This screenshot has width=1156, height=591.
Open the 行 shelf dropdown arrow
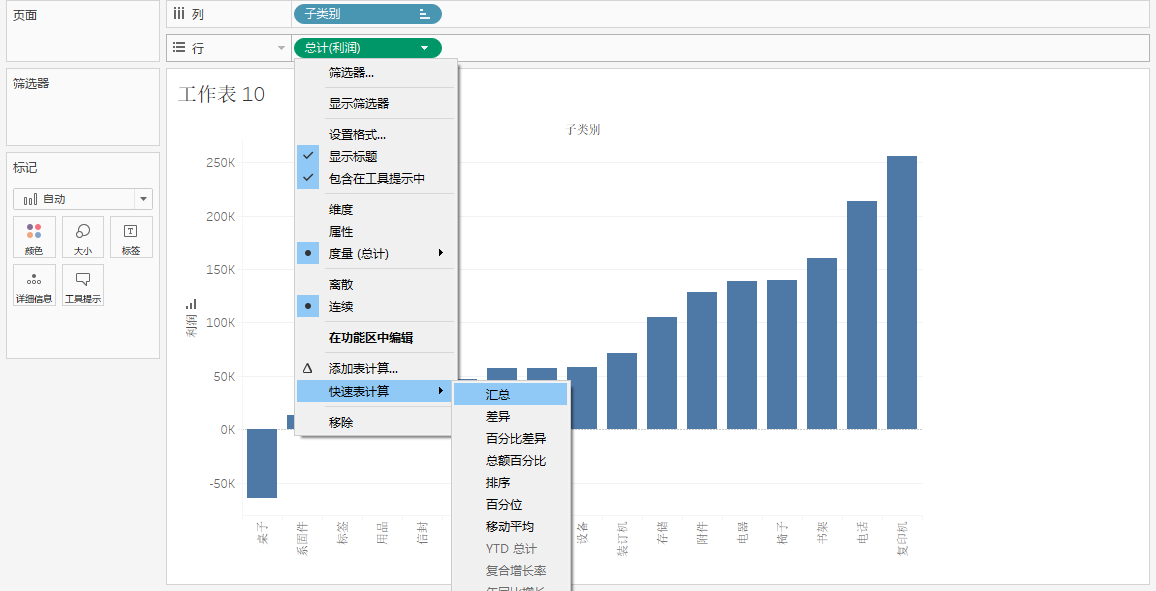[281, 49]
